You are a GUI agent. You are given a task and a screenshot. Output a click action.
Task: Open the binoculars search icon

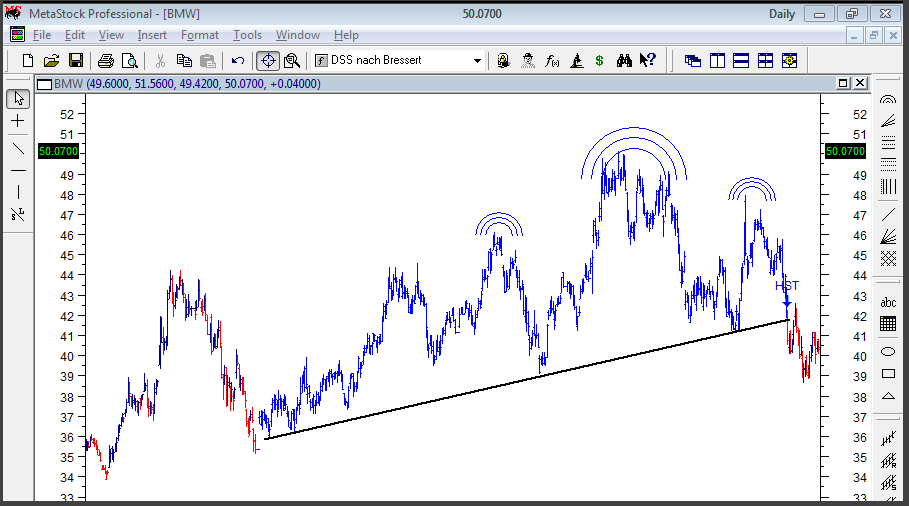pos(624,60)
